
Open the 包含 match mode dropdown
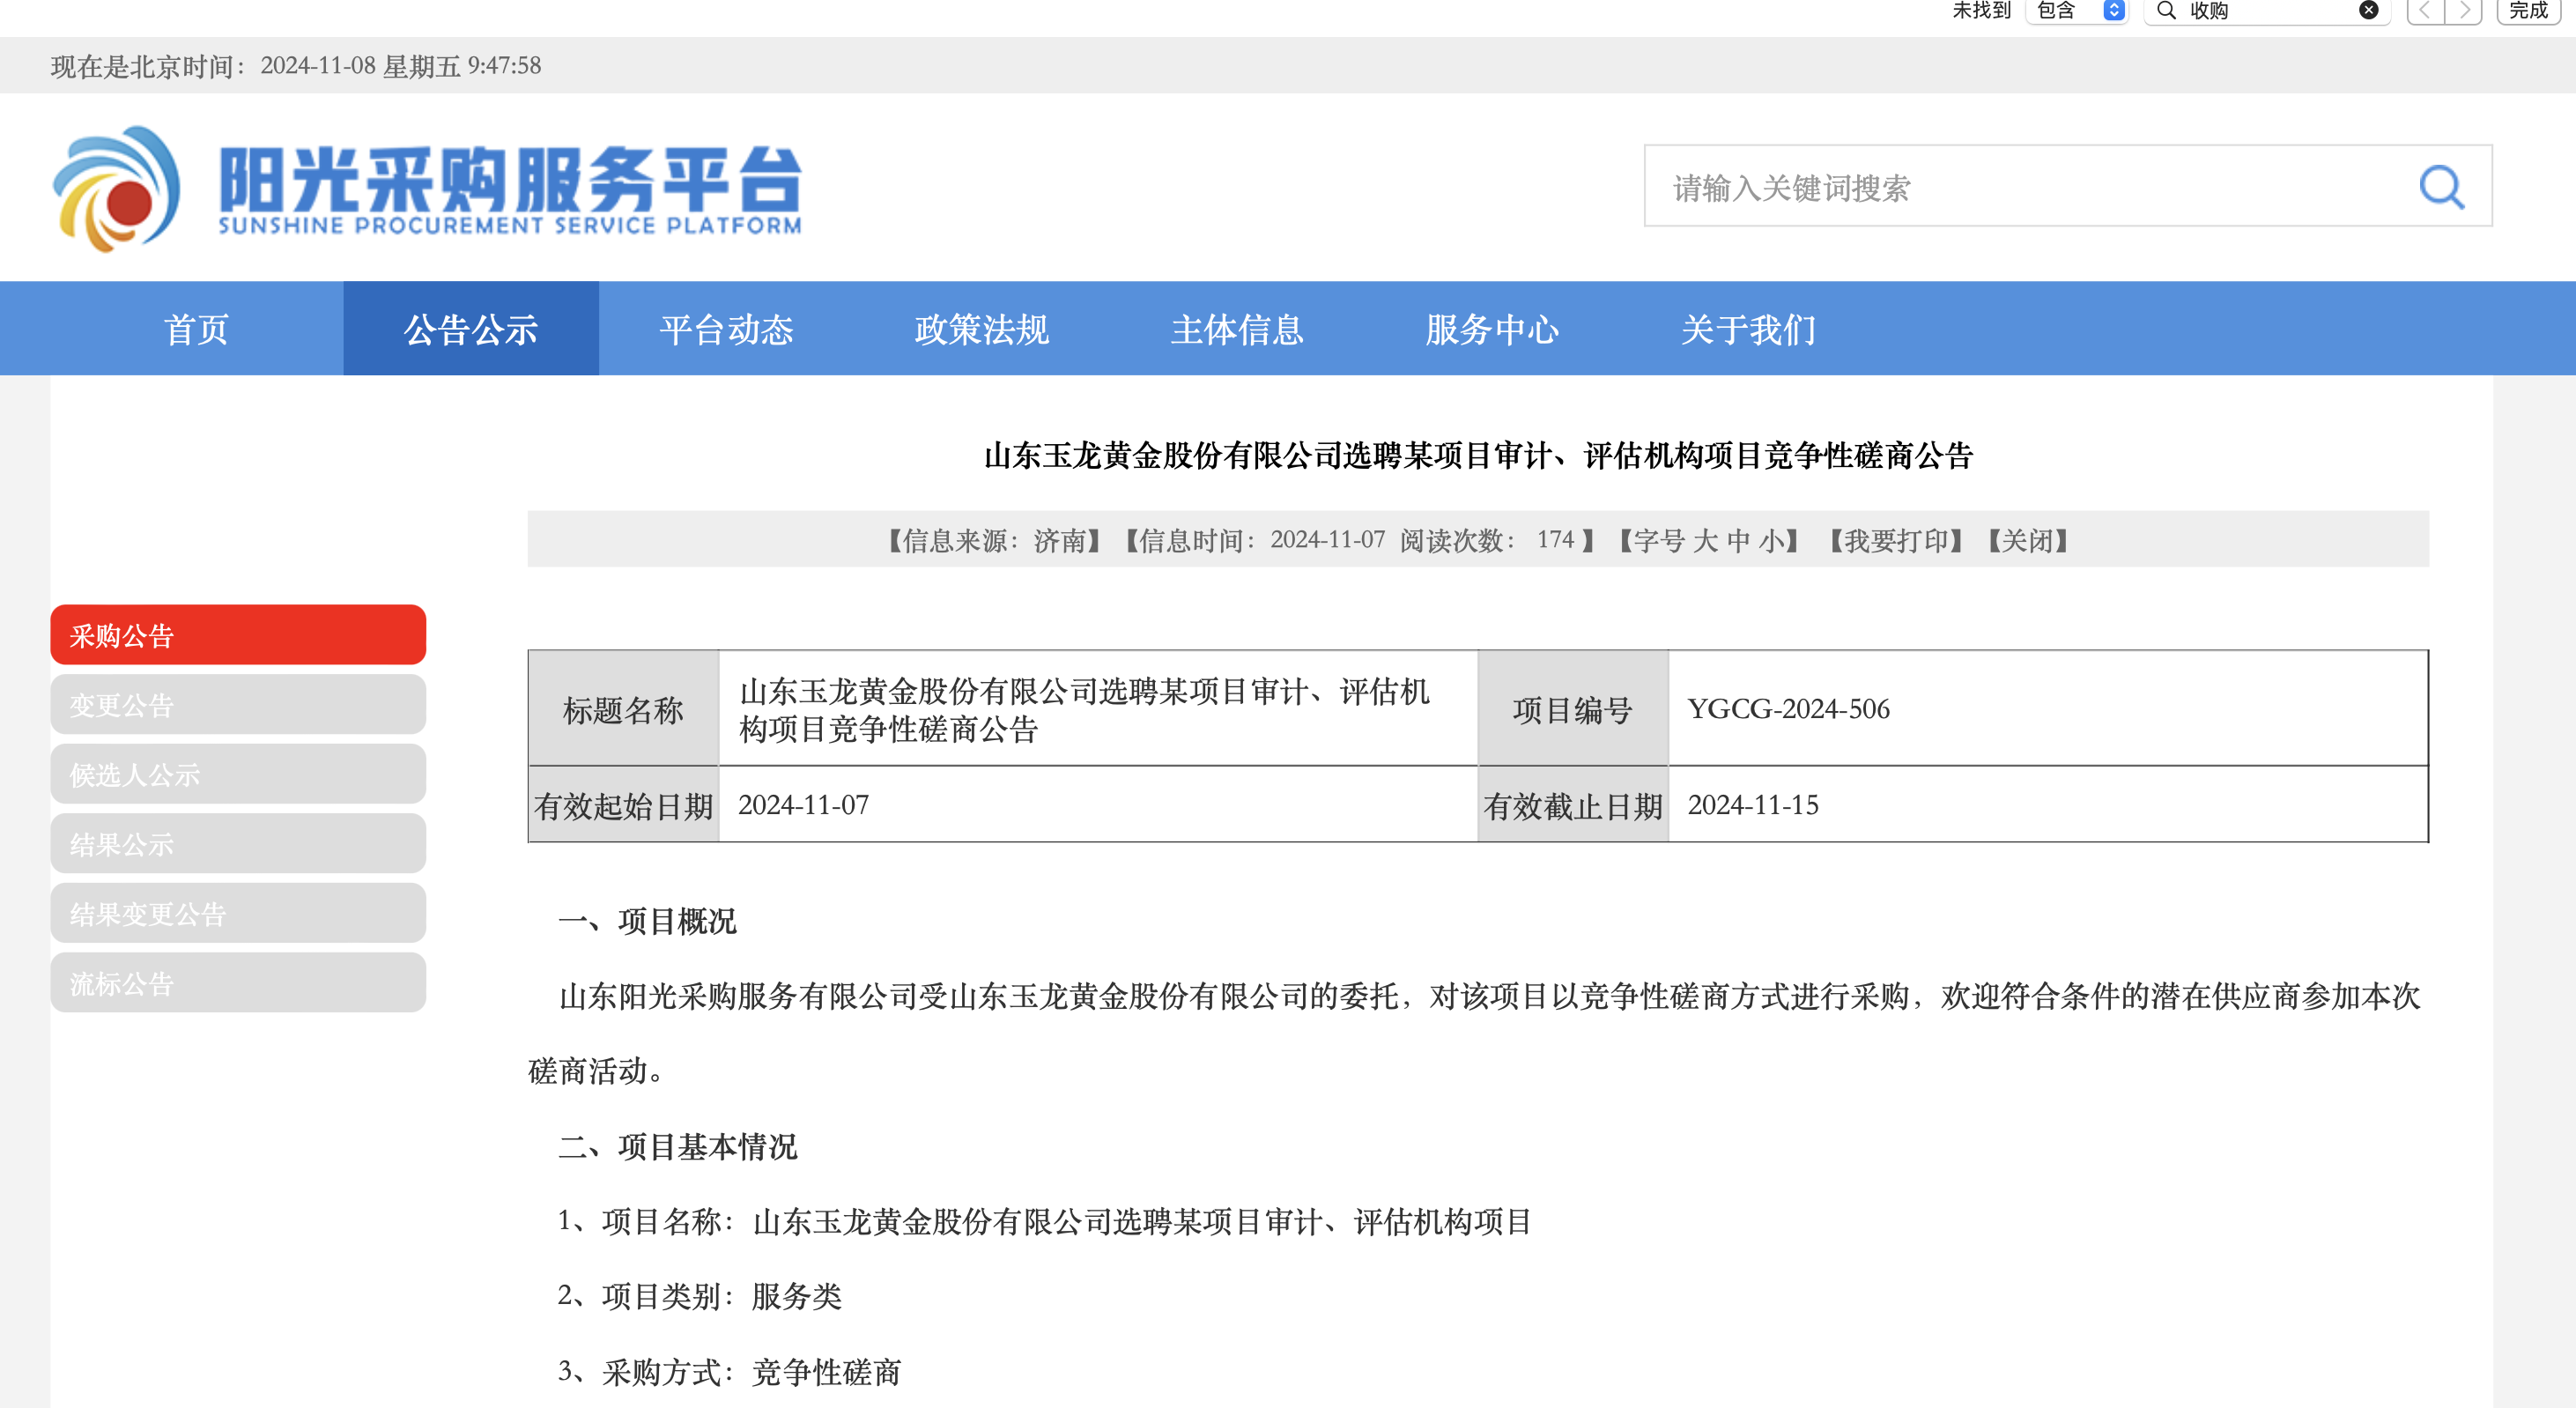tap(2076, 11)
